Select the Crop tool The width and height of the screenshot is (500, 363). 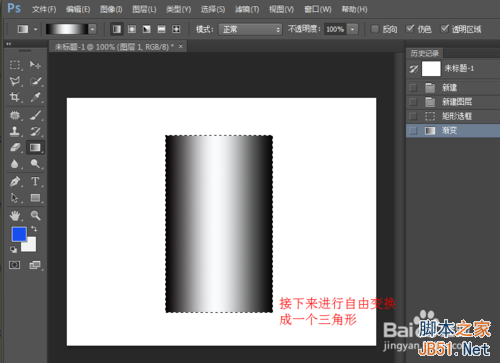pos(15,97)
